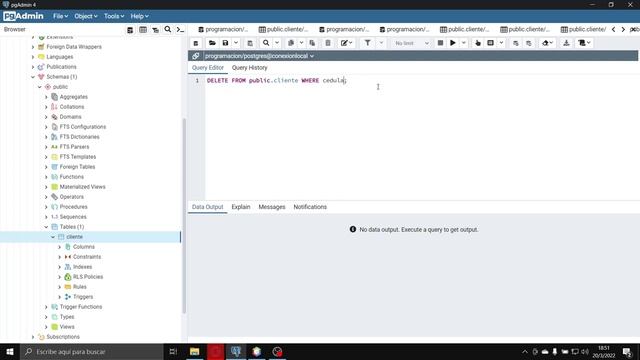Viewport: 640px width, 360px height.
Task: Expand the Aggregates tree node
Action: tap(46, 97)
